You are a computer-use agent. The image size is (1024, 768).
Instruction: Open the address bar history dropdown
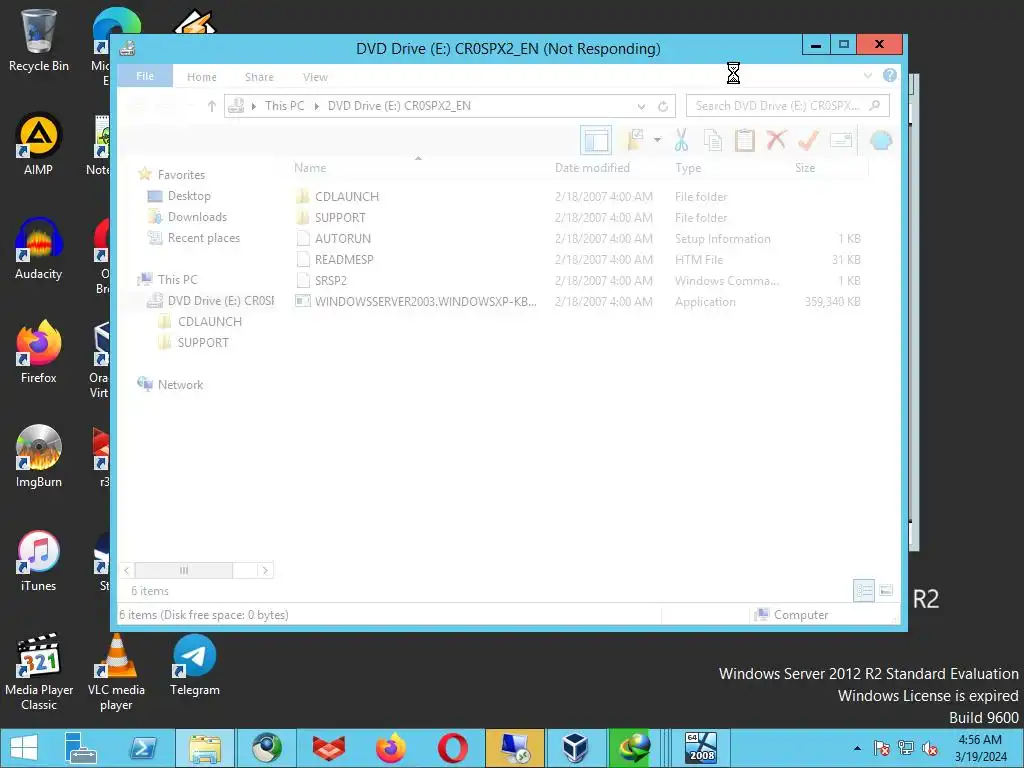click(x=641, y=106)
